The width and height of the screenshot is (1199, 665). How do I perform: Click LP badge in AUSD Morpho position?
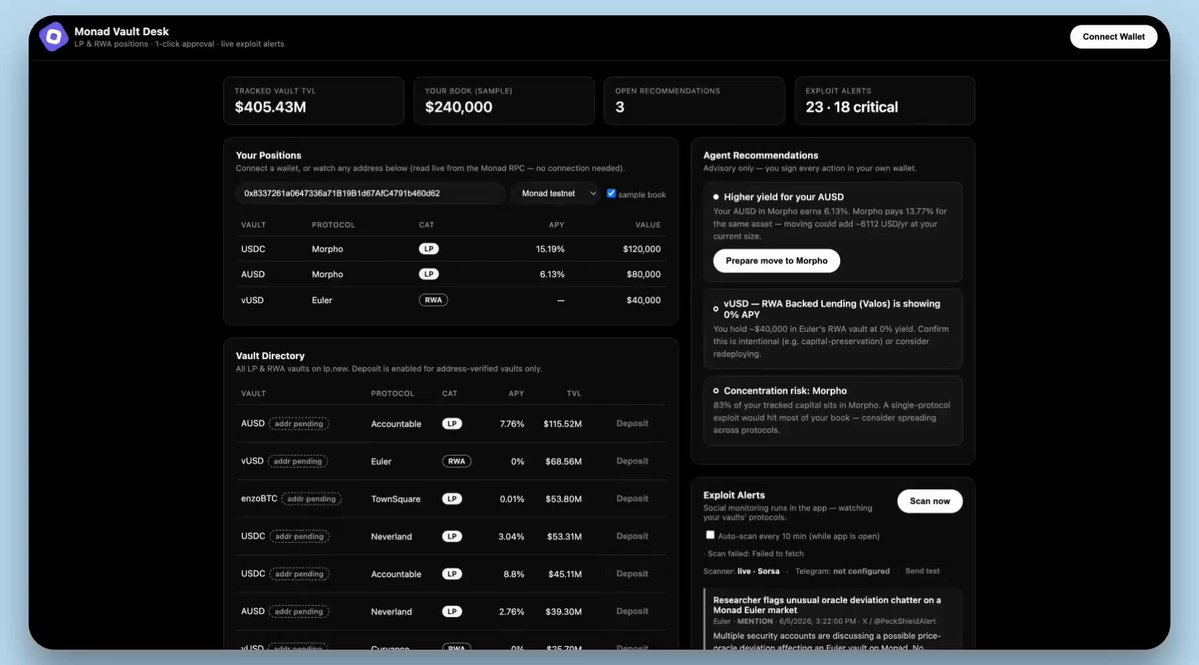tap(428, 274)
